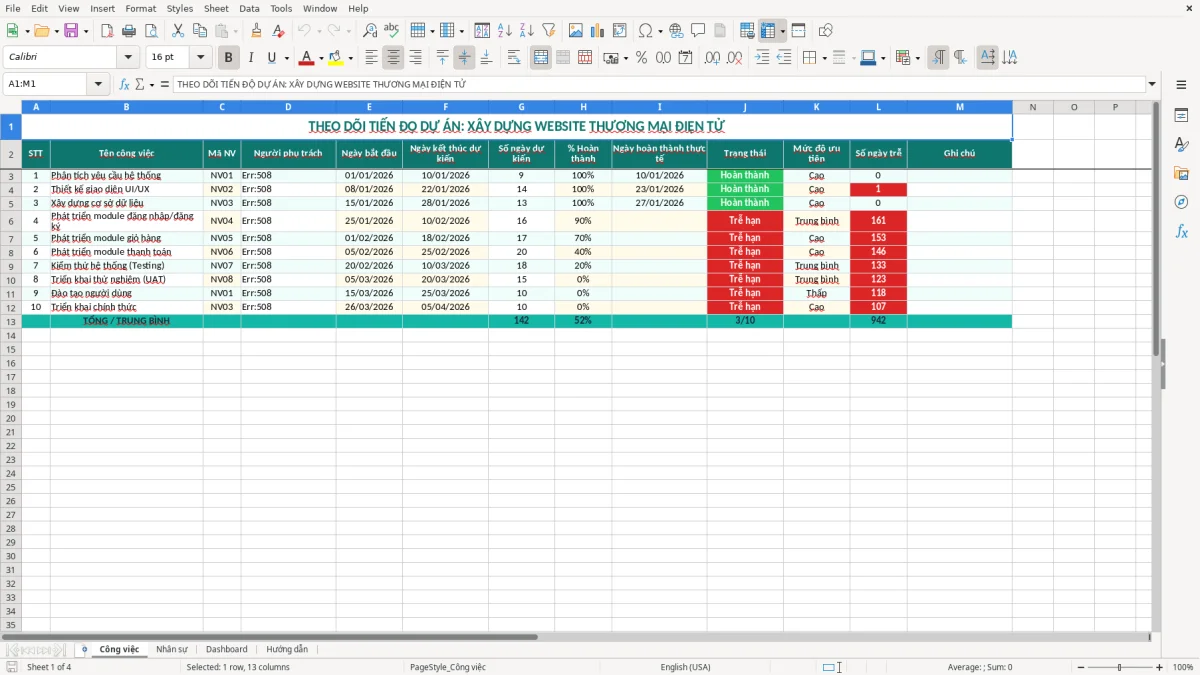Viewport: 1200px width, 675px height.
Task: Format cells as date
Action: (685, 58)
